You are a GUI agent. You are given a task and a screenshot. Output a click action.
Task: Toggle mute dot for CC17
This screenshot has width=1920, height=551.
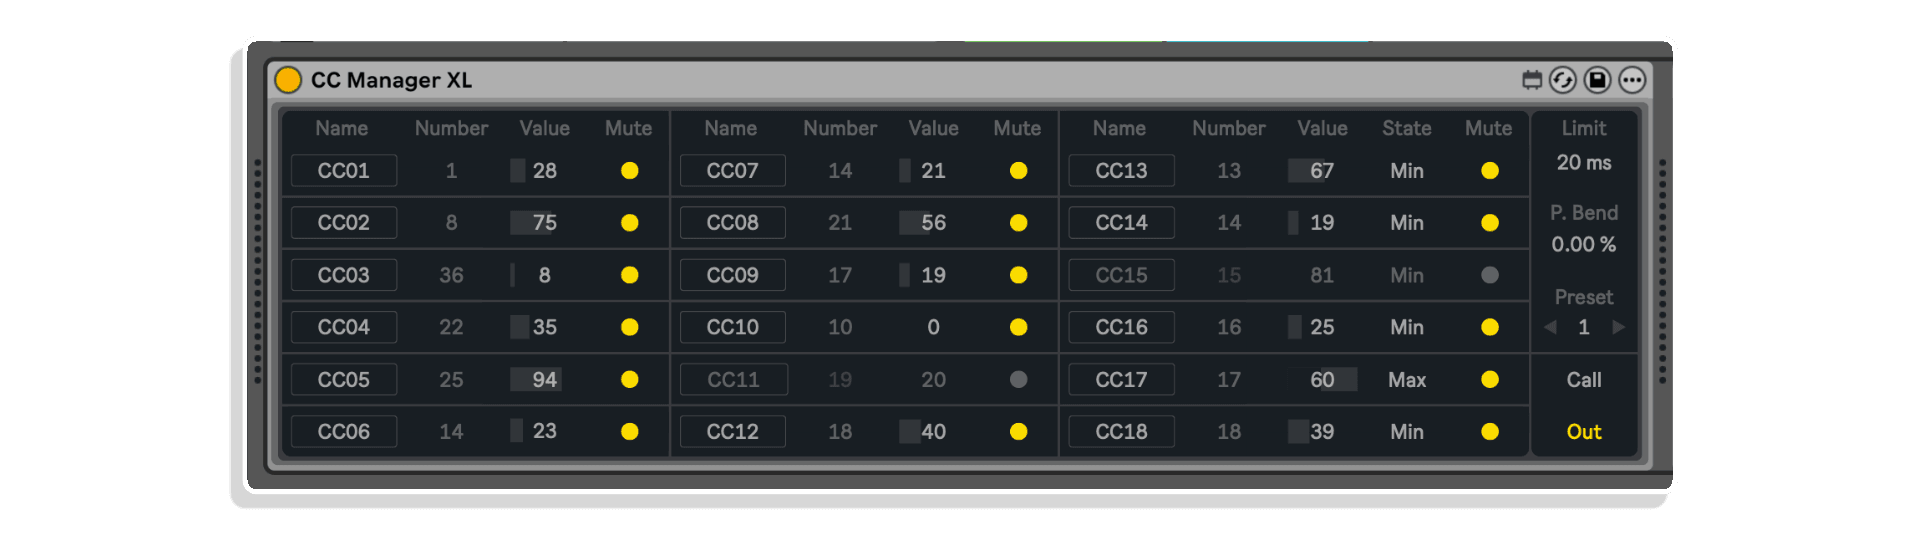point(1490,380)
